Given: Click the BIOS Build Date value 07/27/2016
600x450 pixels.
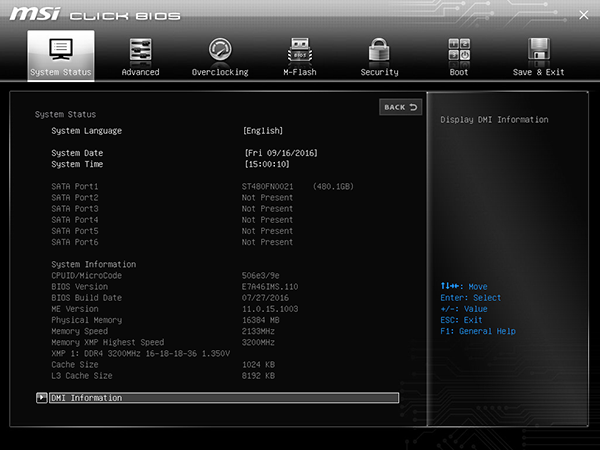Looking at the screenshot, I should [x=265, y=298].
